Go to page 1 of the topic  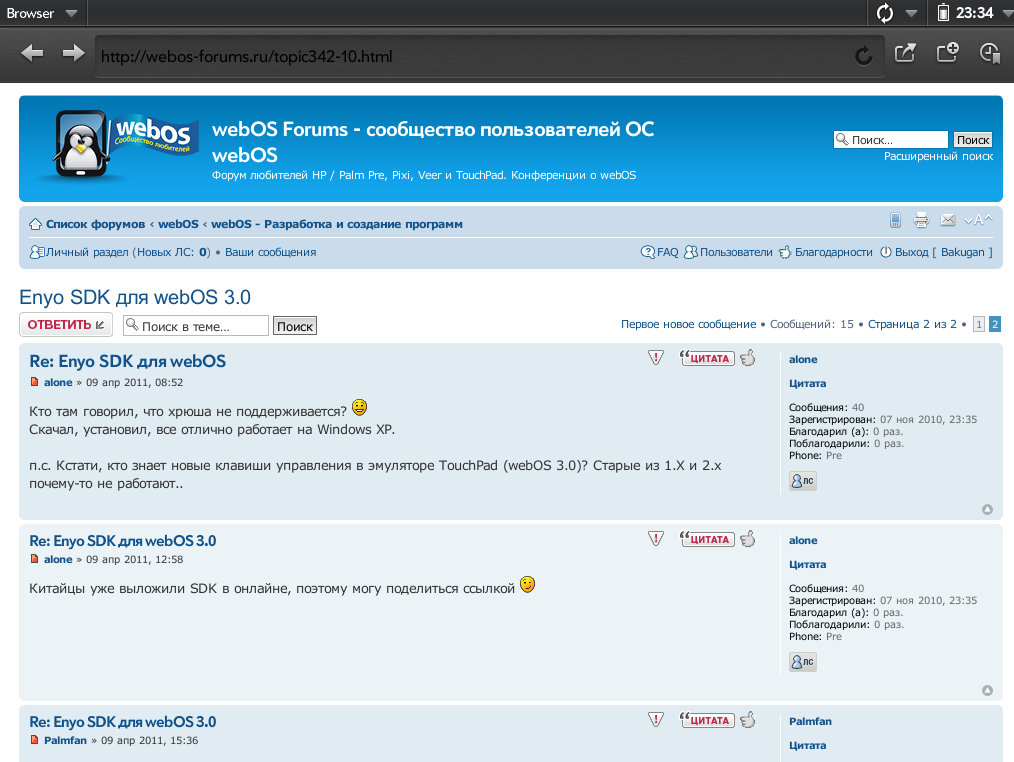coord(979,325)
